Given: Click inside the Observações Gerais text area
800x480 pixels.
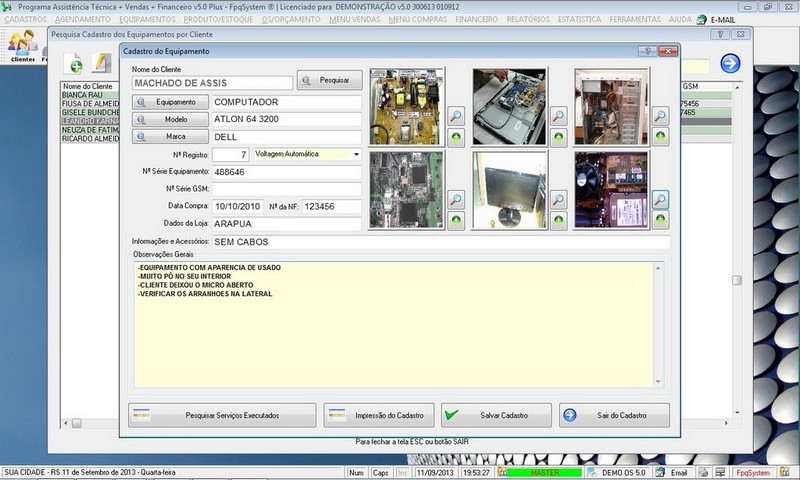Looking at the screenshot, I should coord(394,324).
